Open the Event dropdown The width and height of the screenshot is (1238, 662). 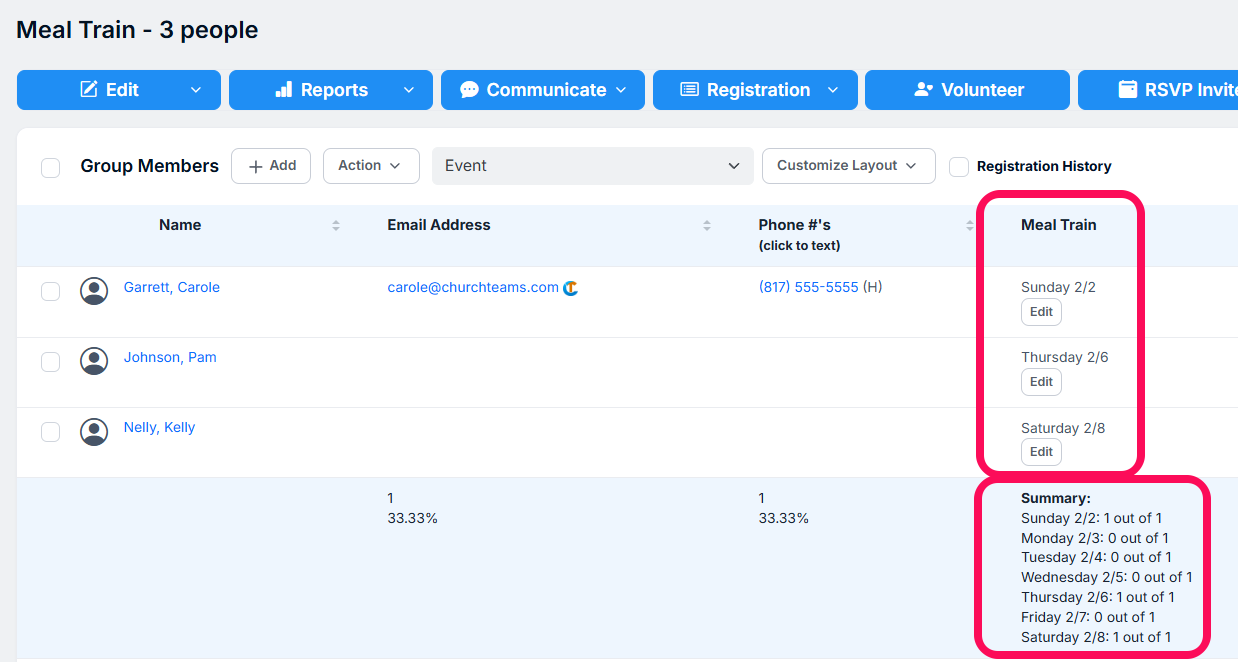[592, 165]
